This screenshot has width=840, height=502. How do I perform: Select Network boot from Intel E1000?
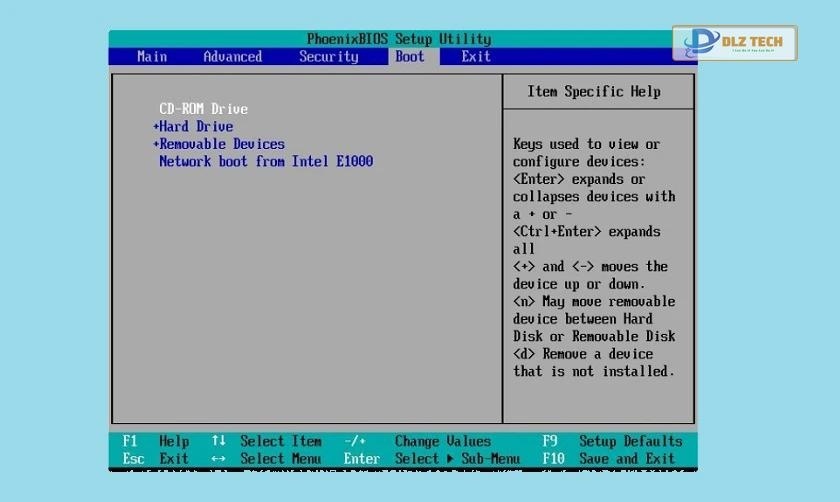[x=266, y=161]
